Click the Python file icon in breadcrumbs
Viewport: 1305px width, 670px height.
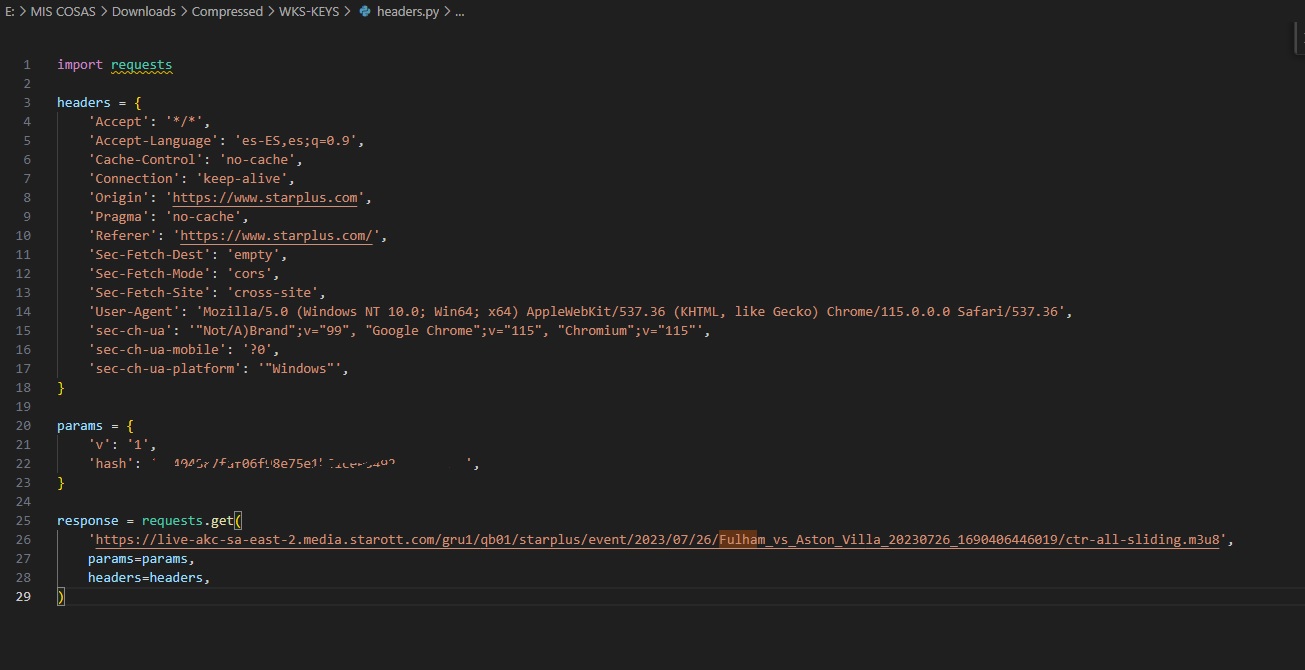(364, 12)
